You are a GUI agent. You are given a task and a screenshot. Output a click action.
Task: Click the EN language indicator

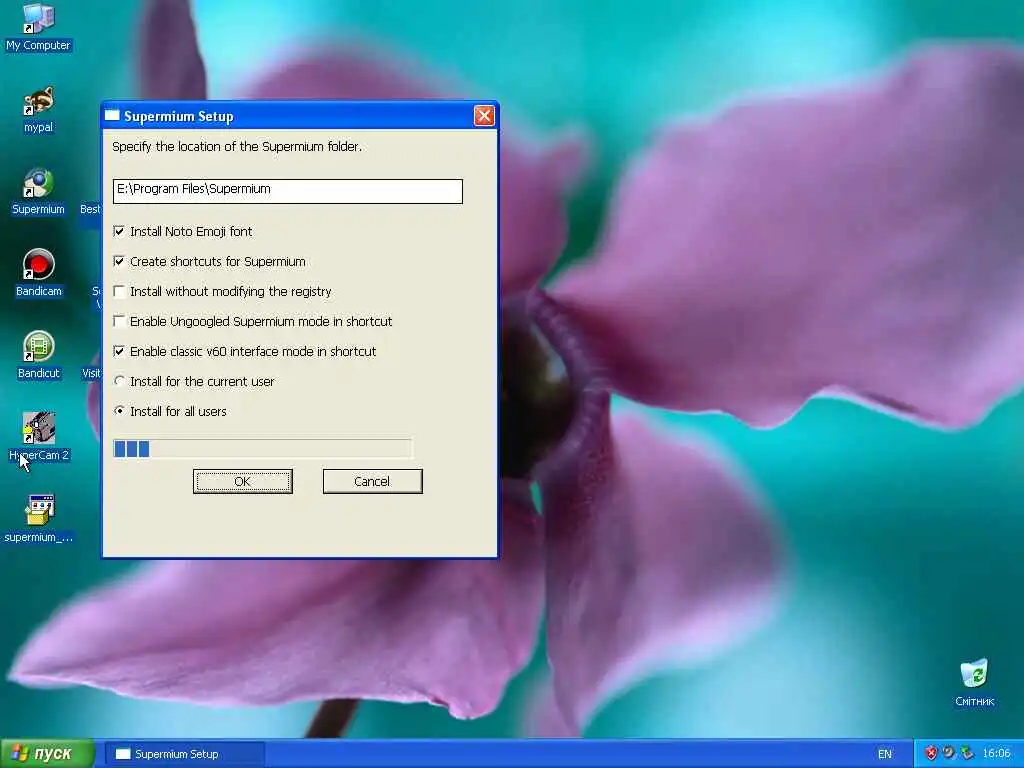(x=884, y=754)
